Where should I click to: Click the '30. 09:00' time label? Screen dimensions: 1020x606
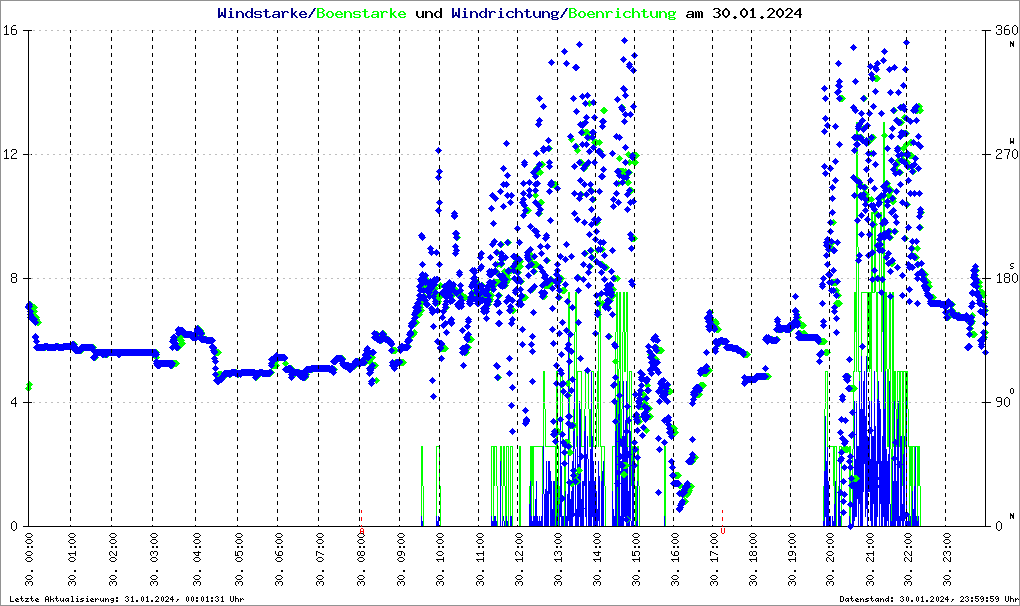[401, 559]
